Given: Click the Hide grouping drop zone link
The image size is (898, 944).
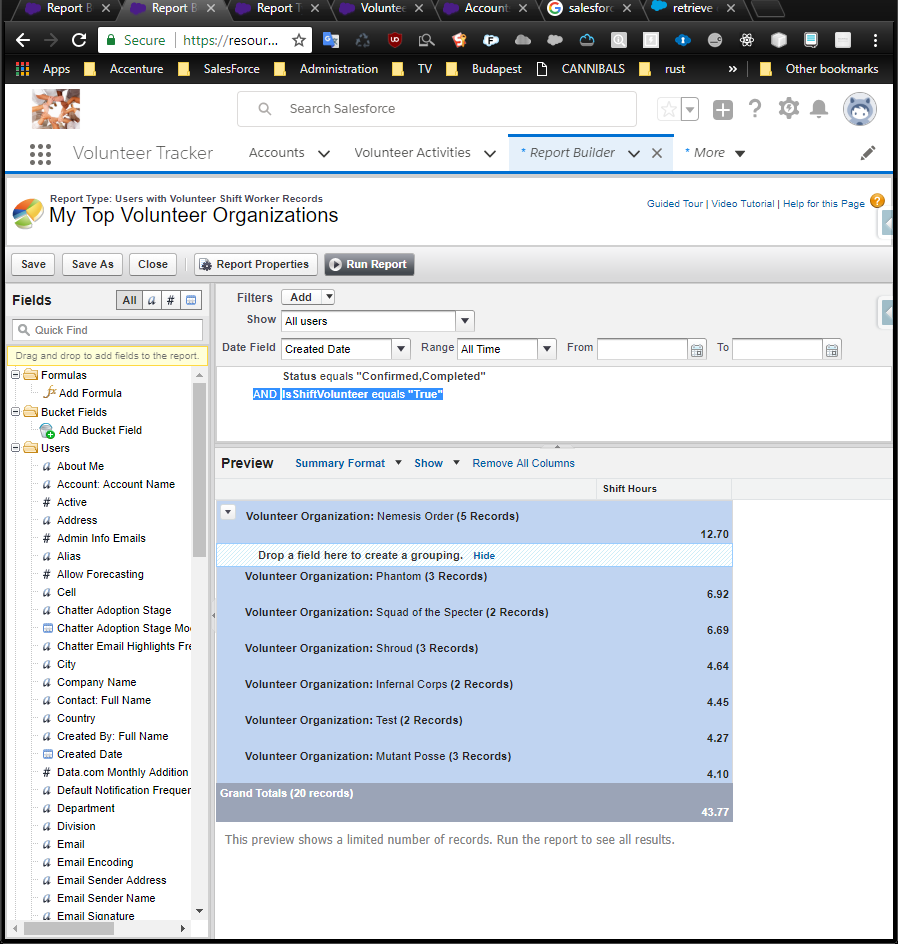Looking at the screenshot, I should (x=484, y=556).
